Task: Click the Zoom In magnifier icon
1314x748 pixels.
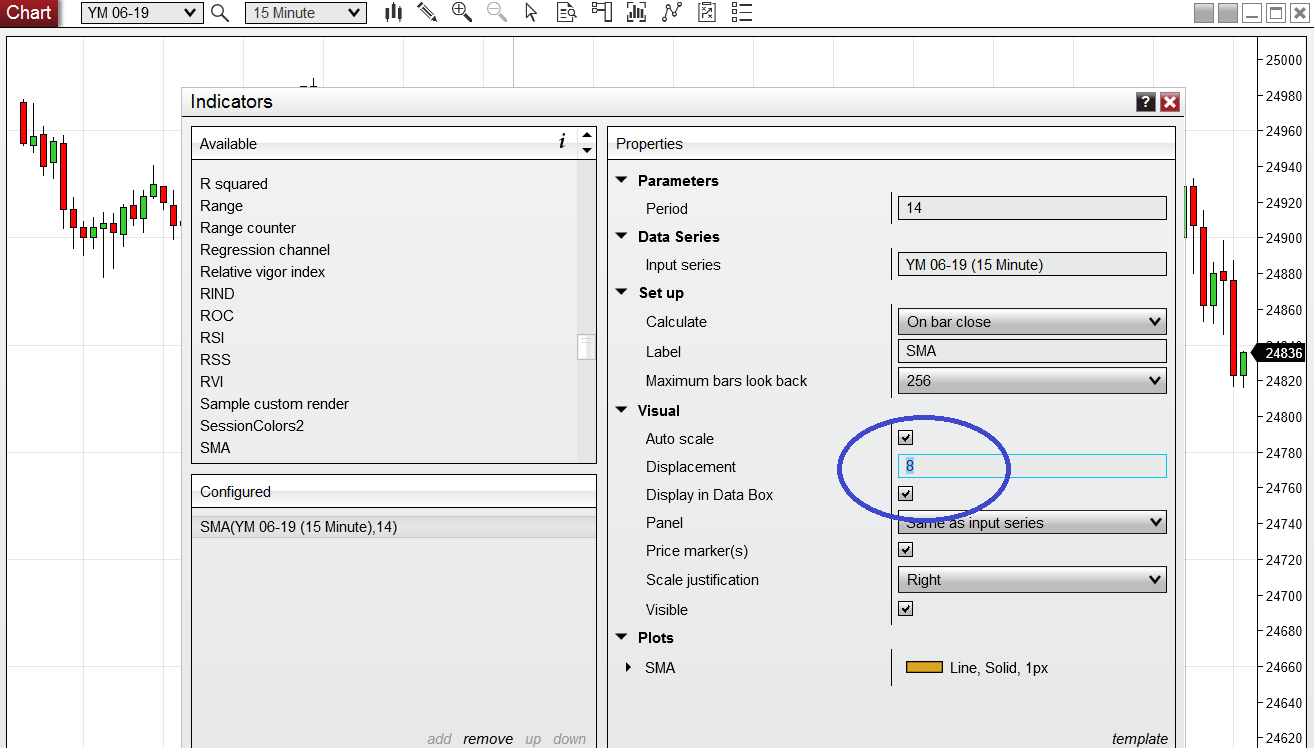Action: coord(461,13)
